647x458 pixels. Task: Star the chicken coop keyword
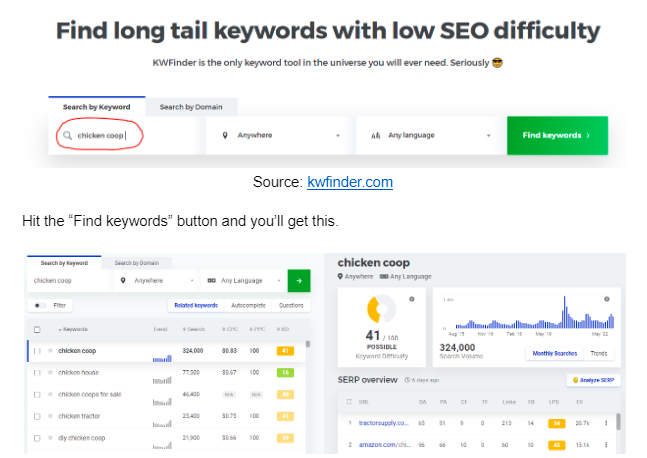pos(50,351)
